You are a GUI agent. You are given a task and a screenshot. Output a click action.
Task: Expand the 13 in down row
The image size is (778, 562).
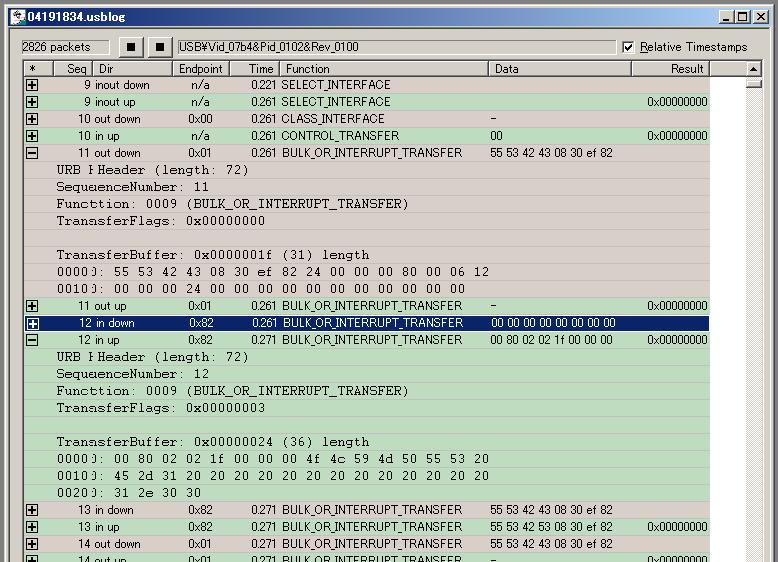click(x=32, y=510)
